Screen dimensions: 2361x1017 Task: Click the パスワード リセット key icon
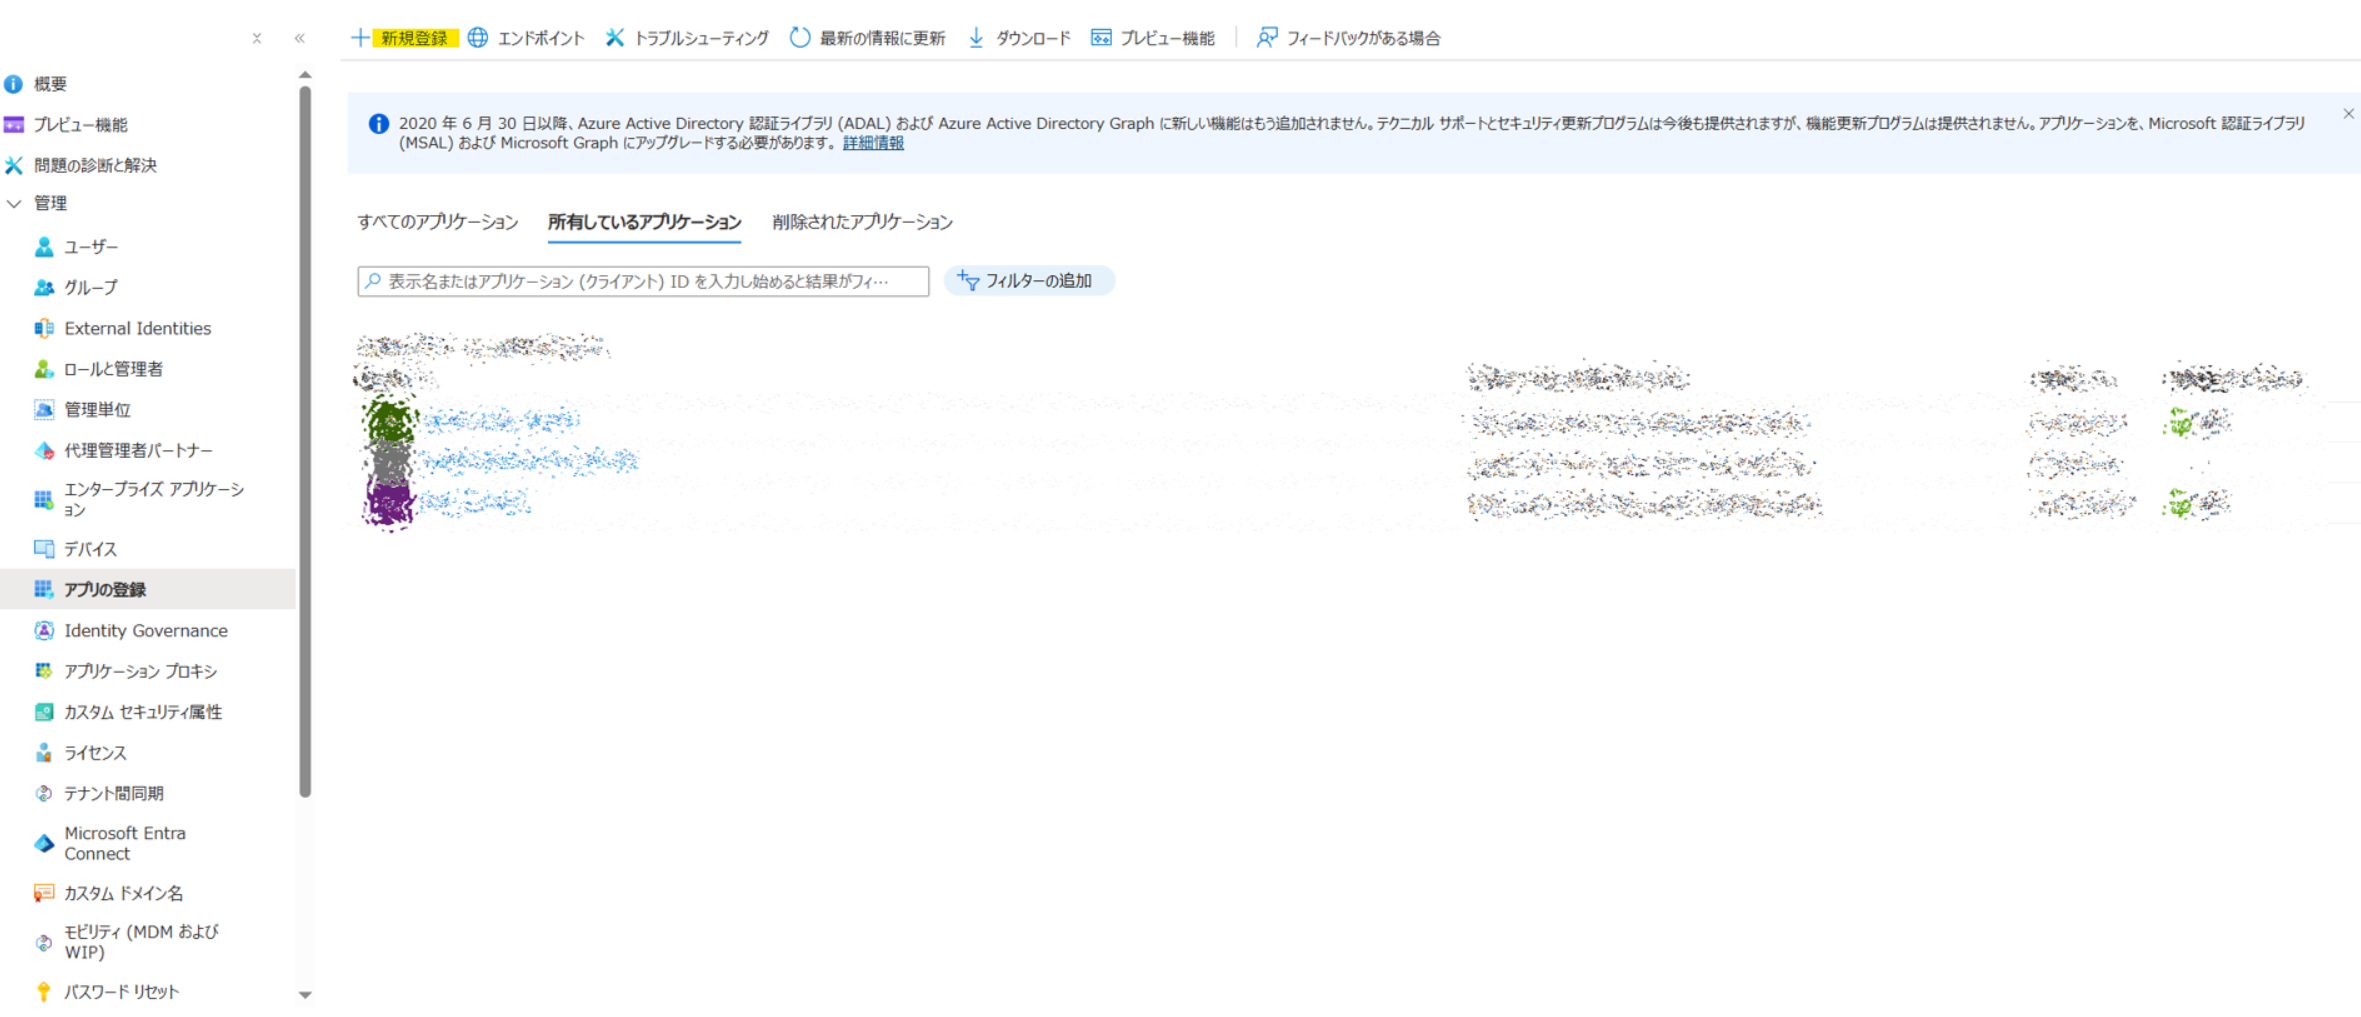coord(44,992)
